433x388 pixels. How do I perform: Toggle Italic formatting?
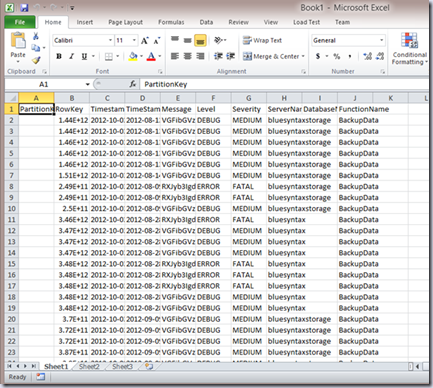71,56
